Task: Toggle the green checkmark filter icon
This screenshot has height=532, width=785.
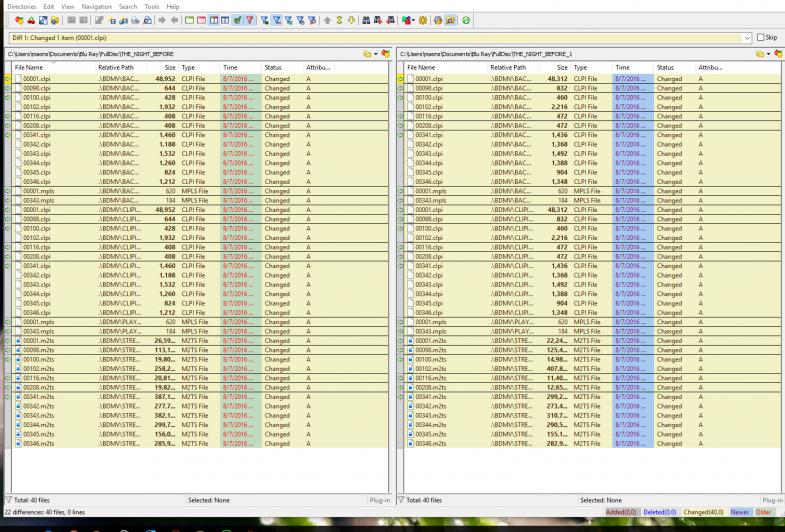Action: click(237, 21)
